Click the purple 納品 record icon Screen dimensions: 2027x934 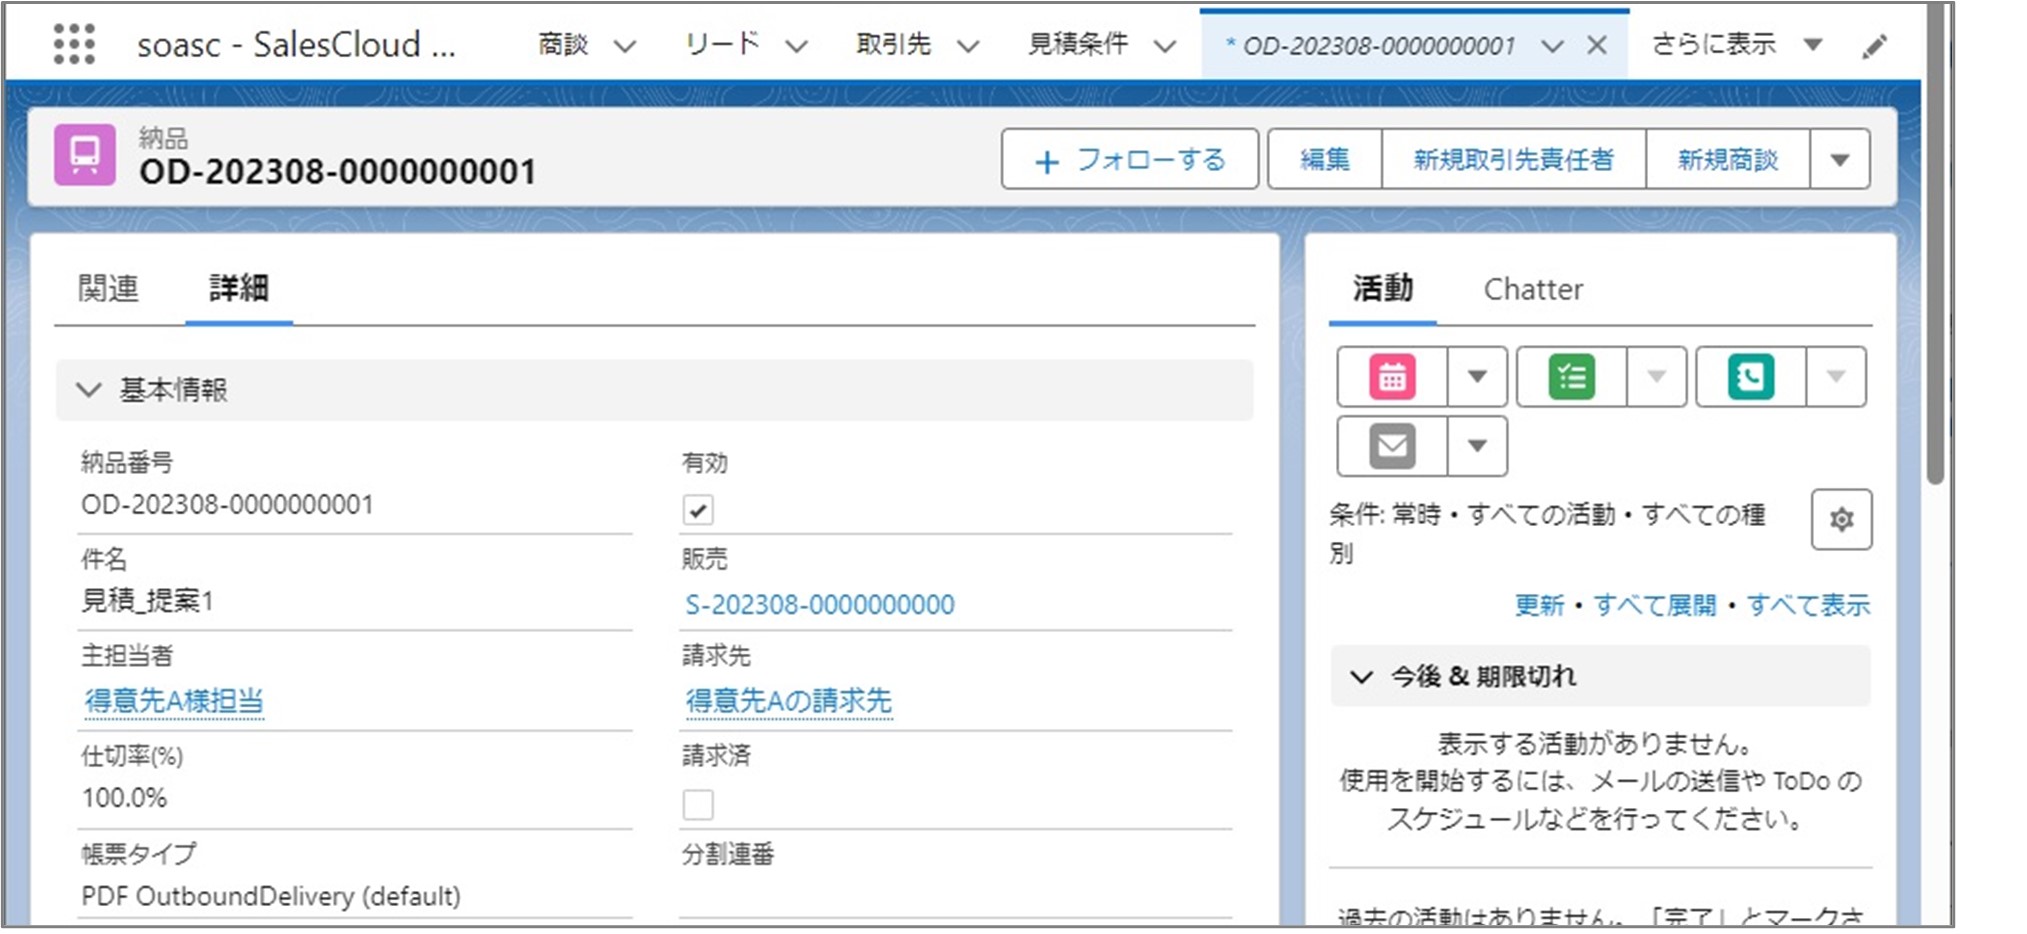pos(85,155)
